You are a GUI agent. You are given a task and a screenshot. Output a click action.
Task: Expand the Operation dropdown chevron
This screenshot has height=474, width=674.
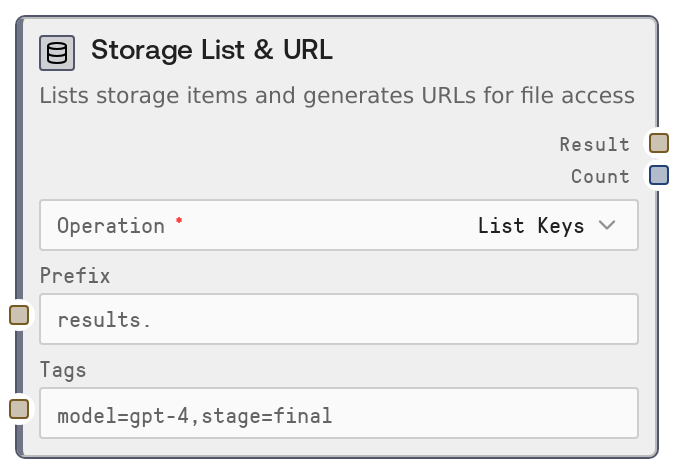607,225
